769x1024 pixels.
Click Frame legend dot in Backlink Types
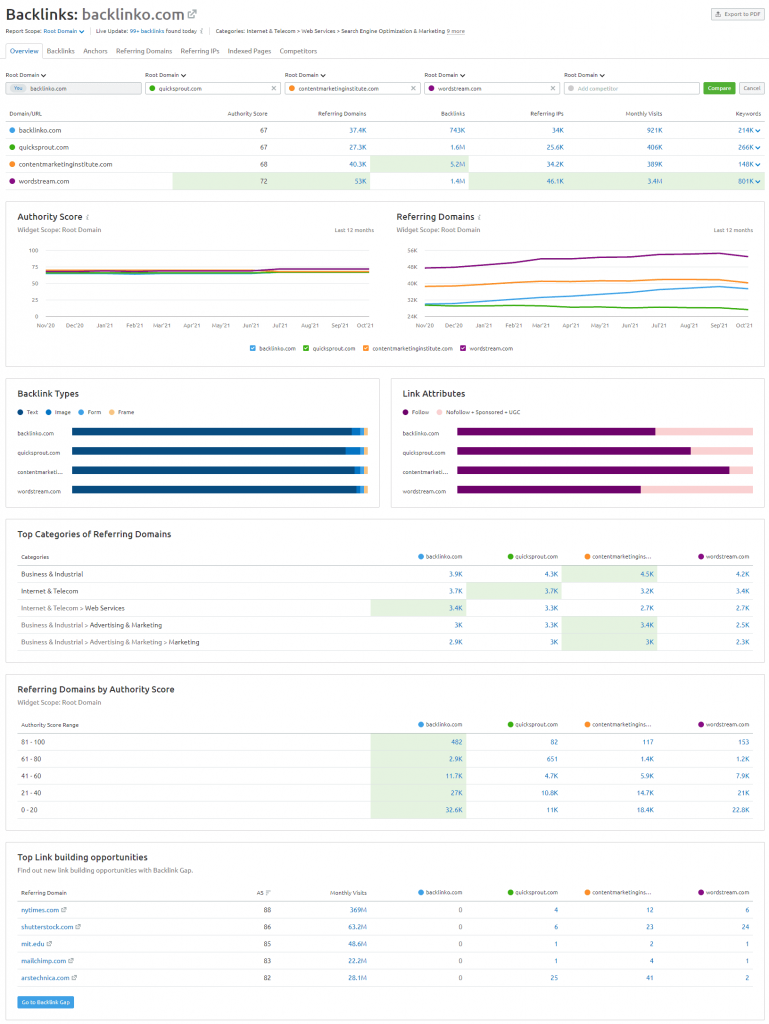112,412
